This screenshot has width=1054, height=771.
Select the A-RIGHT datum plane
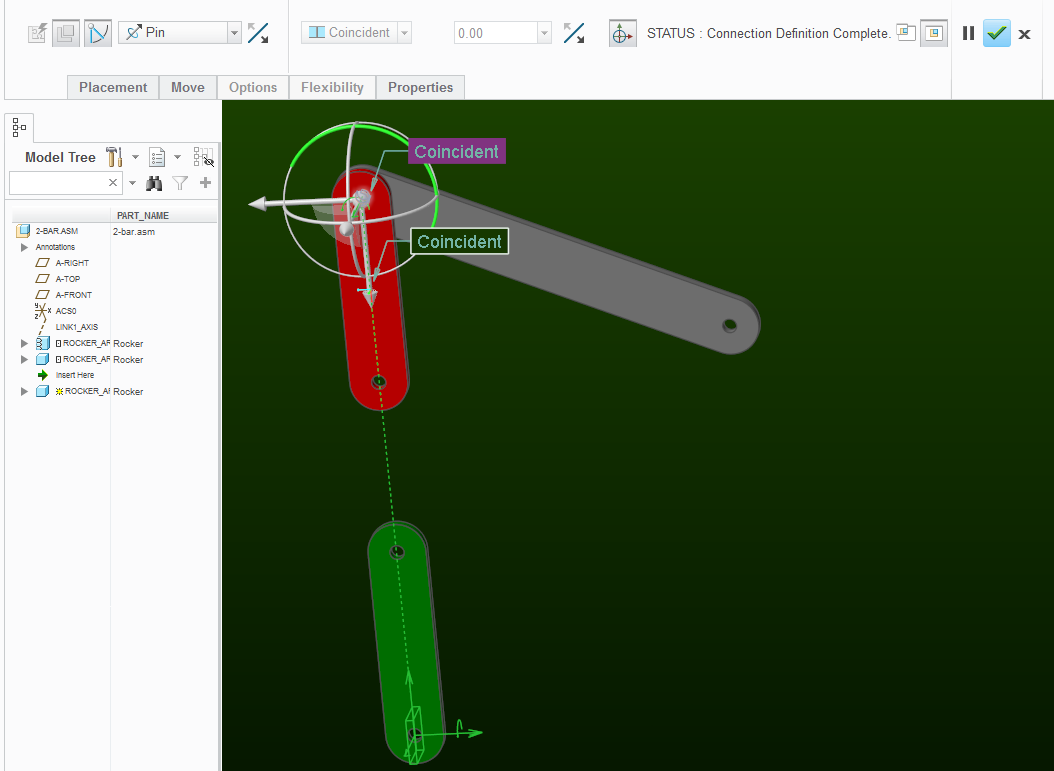click(72, 263)
